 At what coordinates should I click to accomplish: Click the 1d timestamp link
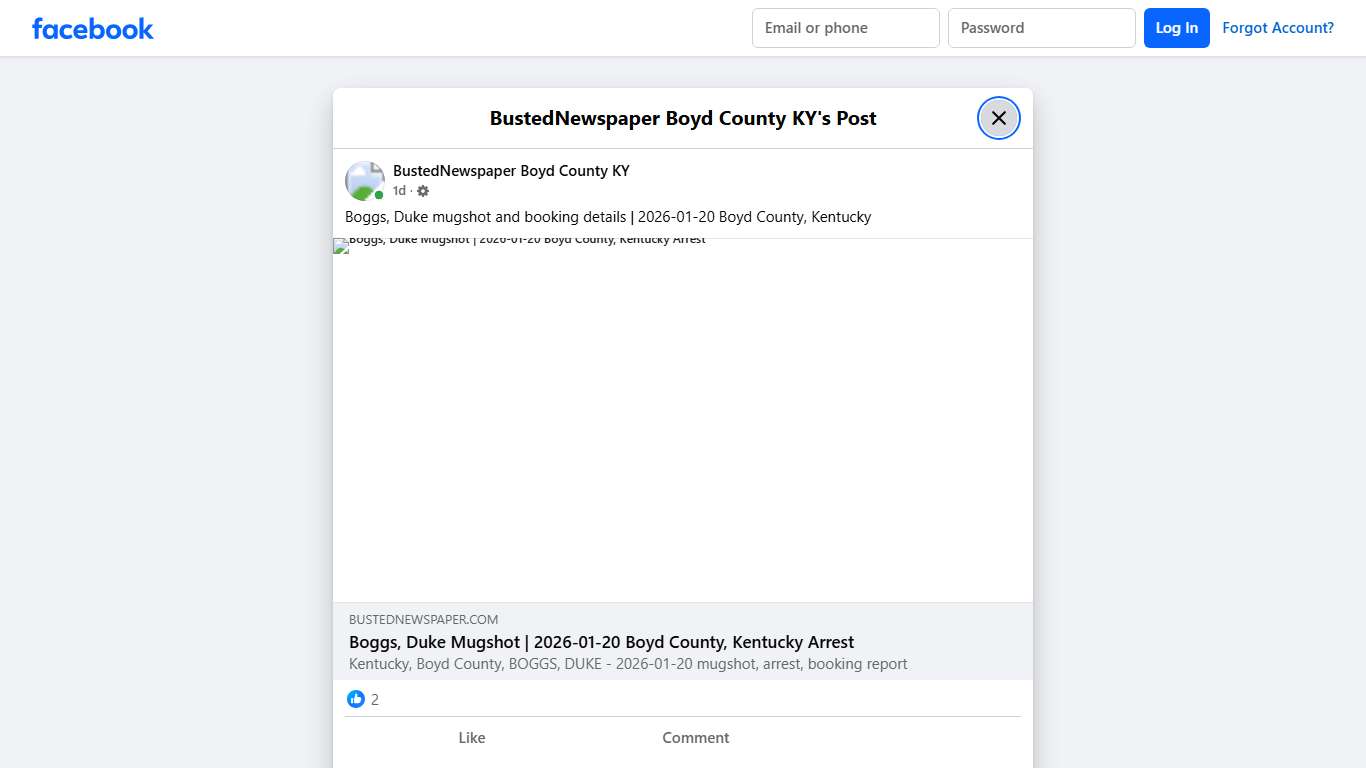pyautogui.click(x=398, y=190)
